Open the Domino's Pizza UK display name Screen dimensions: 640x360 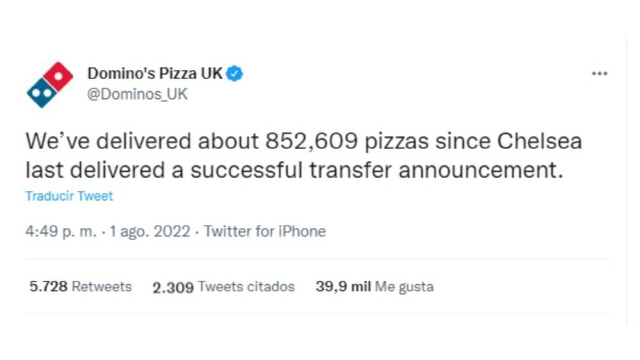coord(155,73)
